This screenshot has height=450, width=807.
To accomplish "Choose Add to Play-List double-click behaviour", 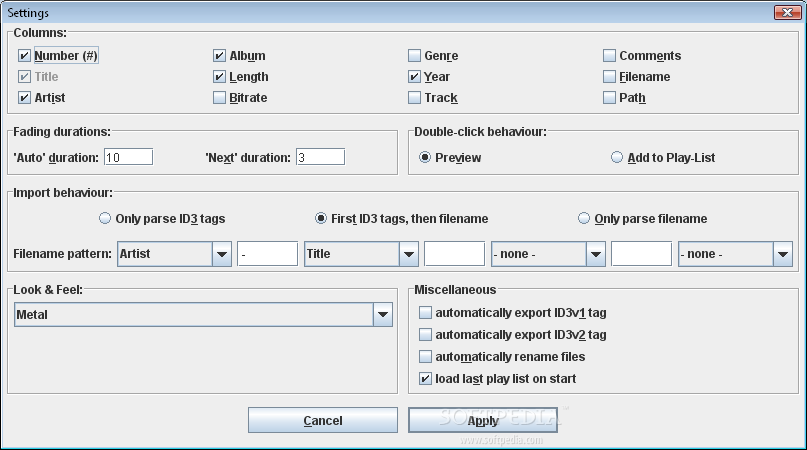I will coord(617,157).
